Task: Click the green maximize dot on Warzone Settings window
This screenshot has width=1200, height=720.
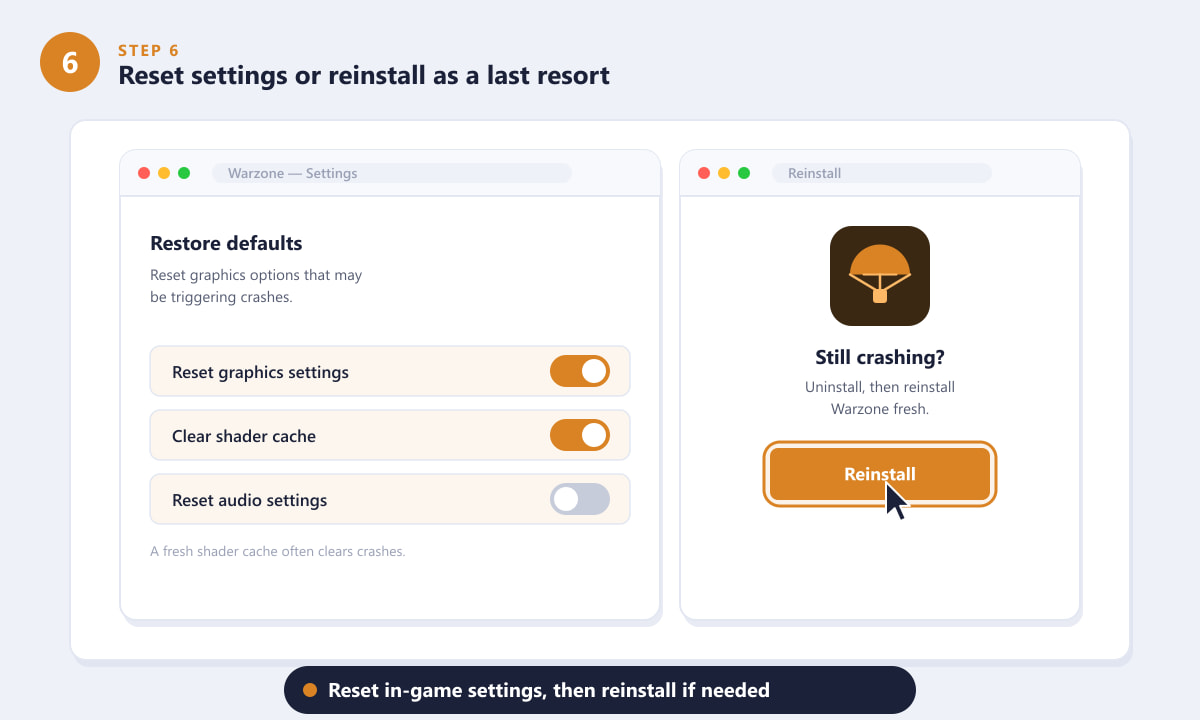Action: point(184,173)
